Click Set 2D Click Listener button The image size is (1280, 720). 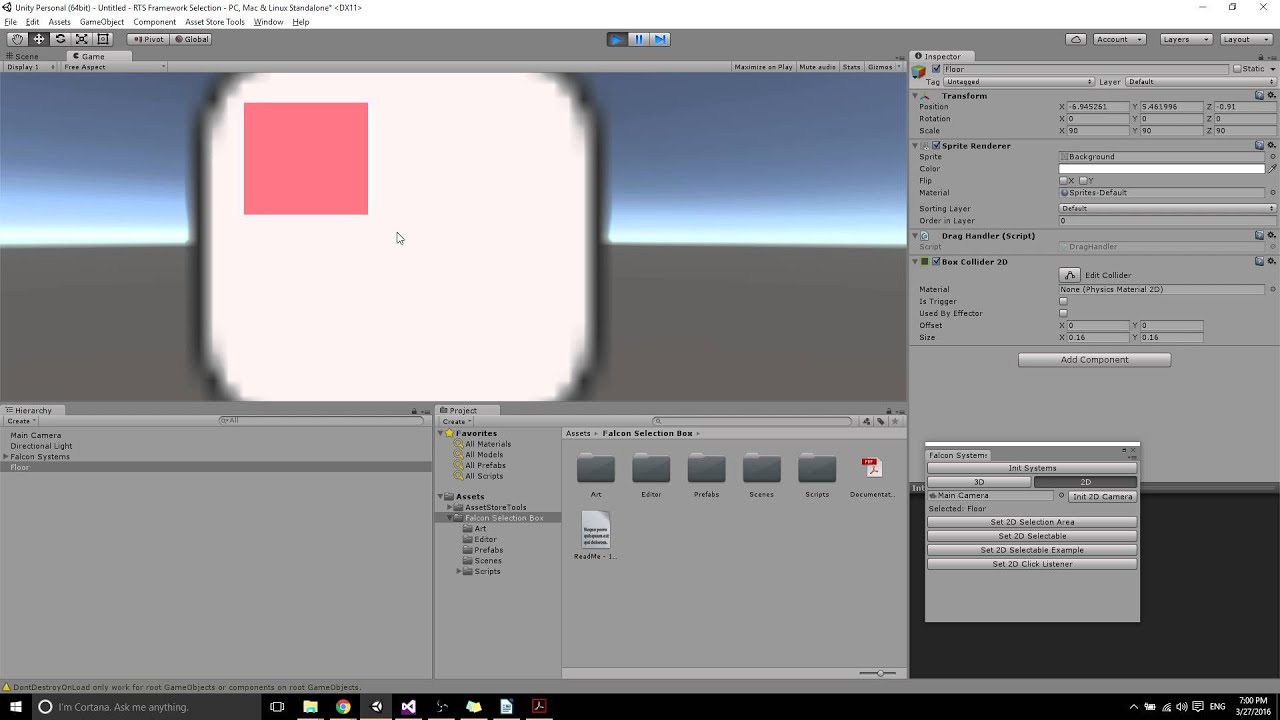pyautogui.click(x=1032, y=564)
